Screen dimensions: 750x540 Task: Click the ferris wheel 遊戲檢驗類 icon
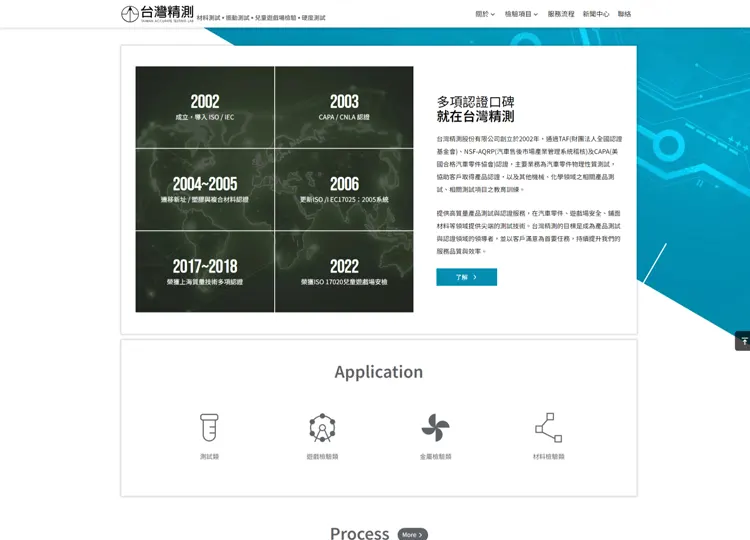pyautogui.click(x=322, y=427)
